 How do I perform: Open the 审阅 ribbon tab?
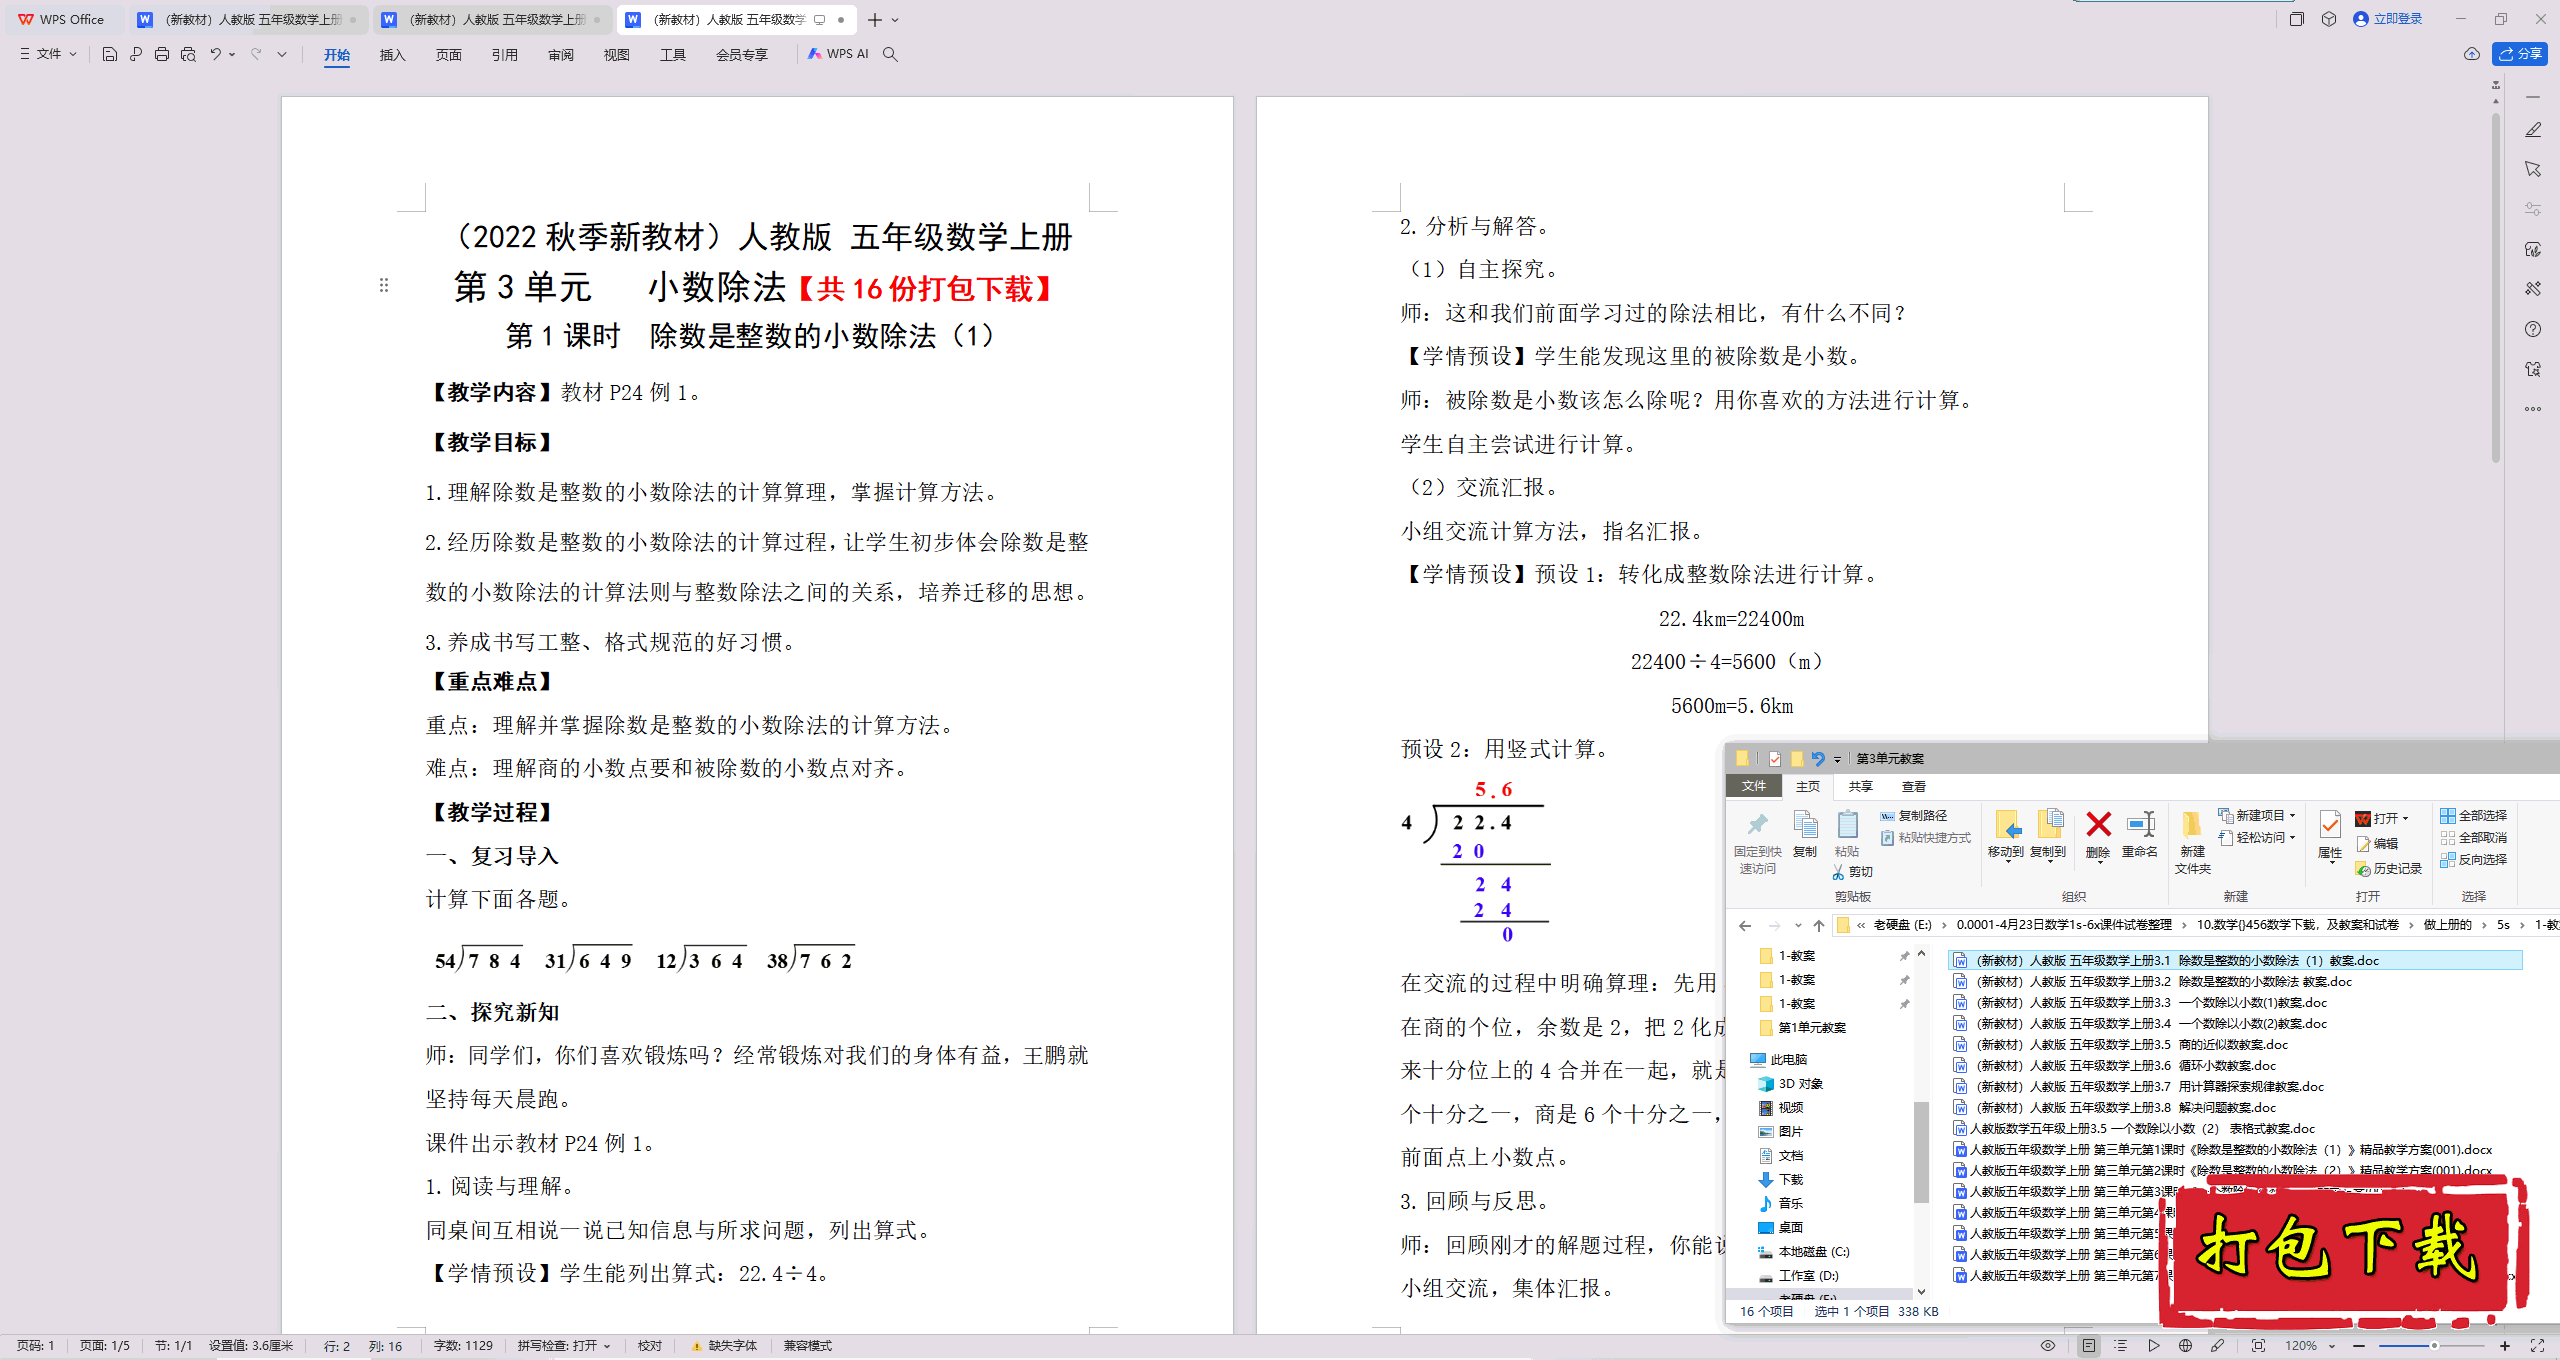click(x=560, y=55)
